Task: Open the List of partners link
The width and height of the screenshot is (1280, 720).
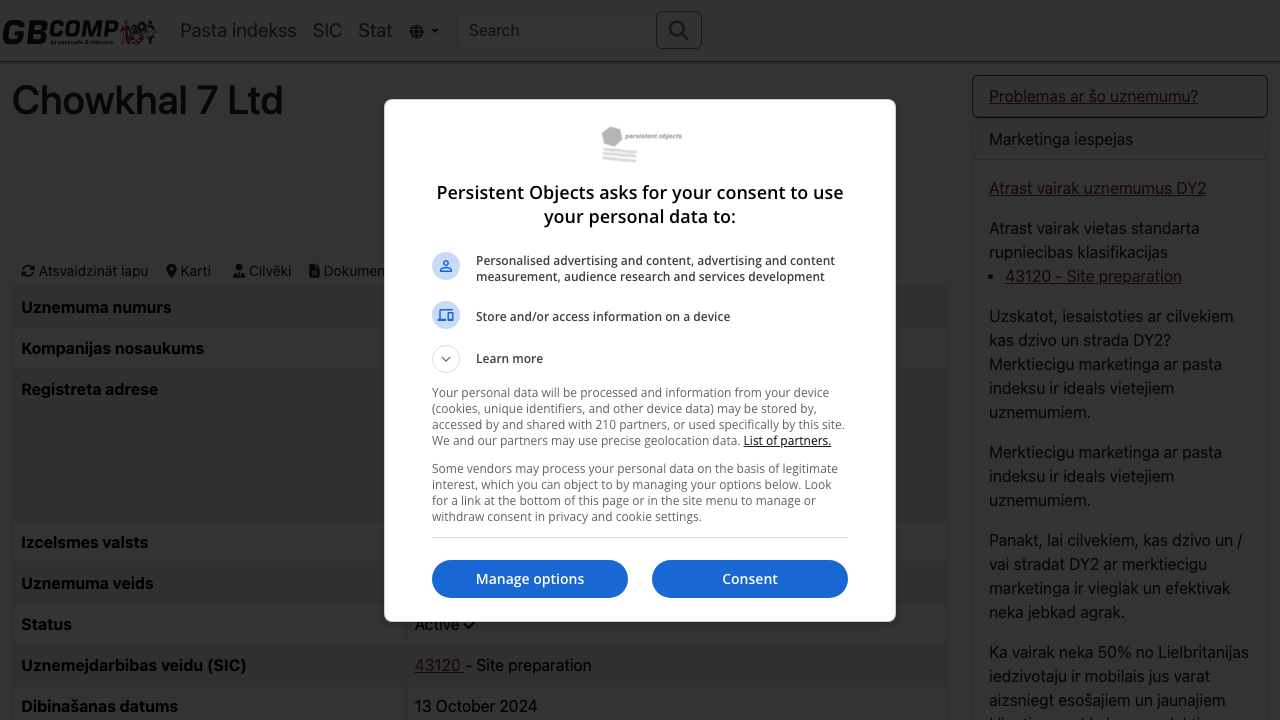Action: [787, 441]
